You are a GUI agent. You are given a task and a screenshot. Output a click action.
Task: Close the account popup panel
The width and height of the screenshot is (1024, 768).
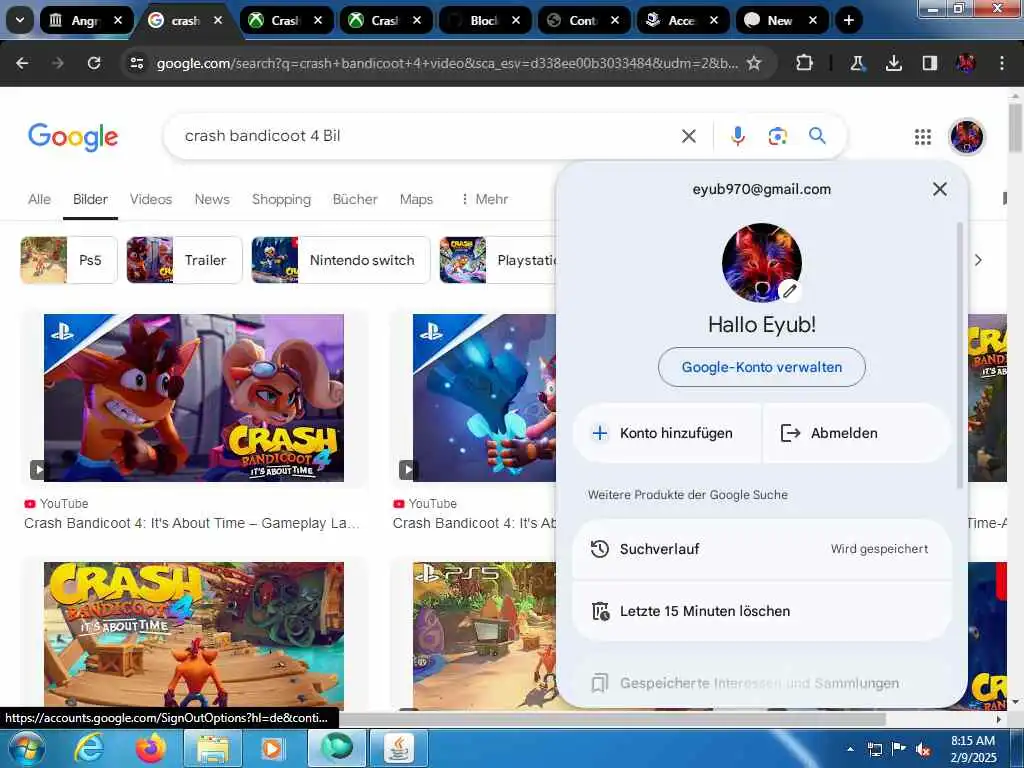tap(940, 189)
